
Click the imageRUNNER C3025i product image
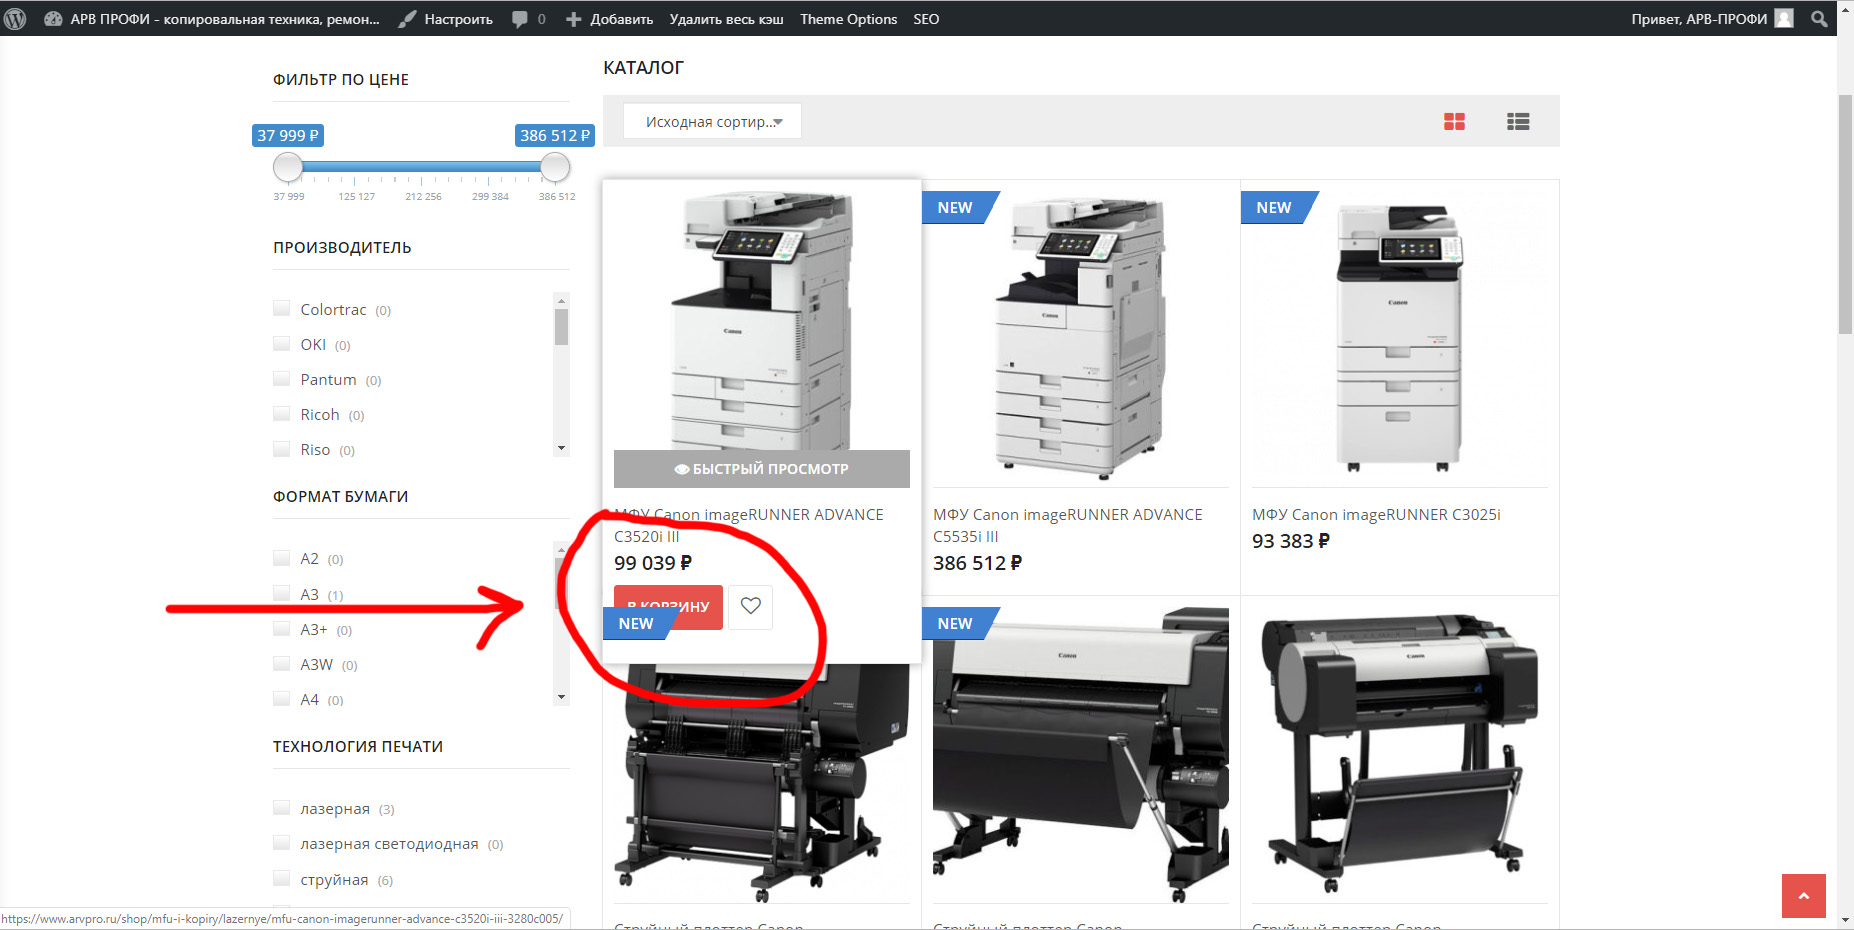(1400, 339)
